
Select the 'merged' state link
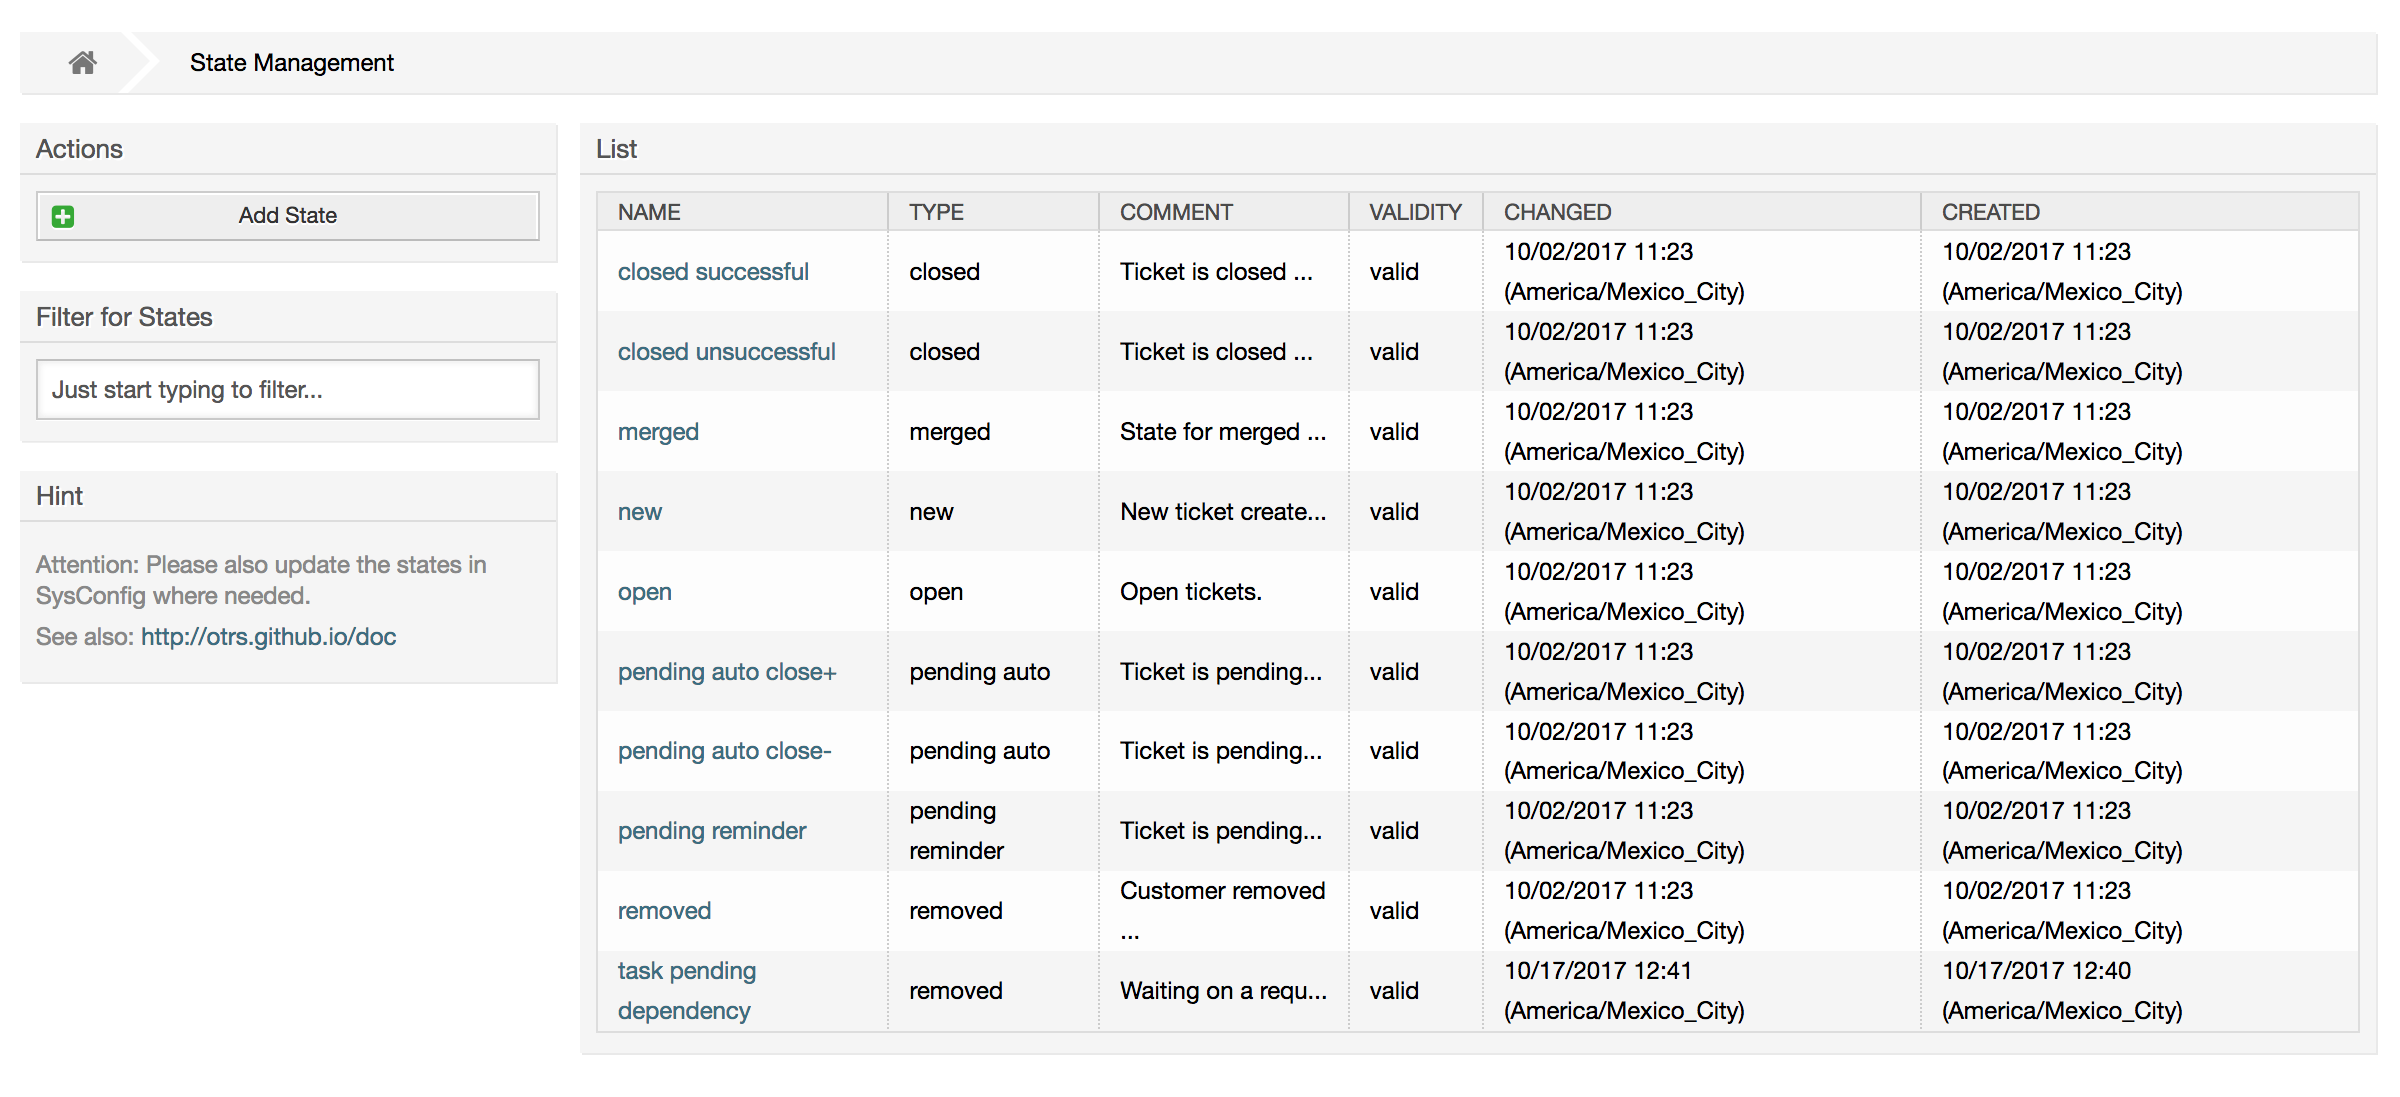click(x=657, y=432)
